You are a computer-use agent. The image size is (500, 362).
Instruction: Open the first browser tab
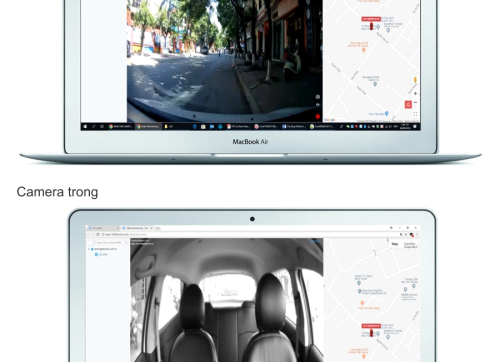103,228
